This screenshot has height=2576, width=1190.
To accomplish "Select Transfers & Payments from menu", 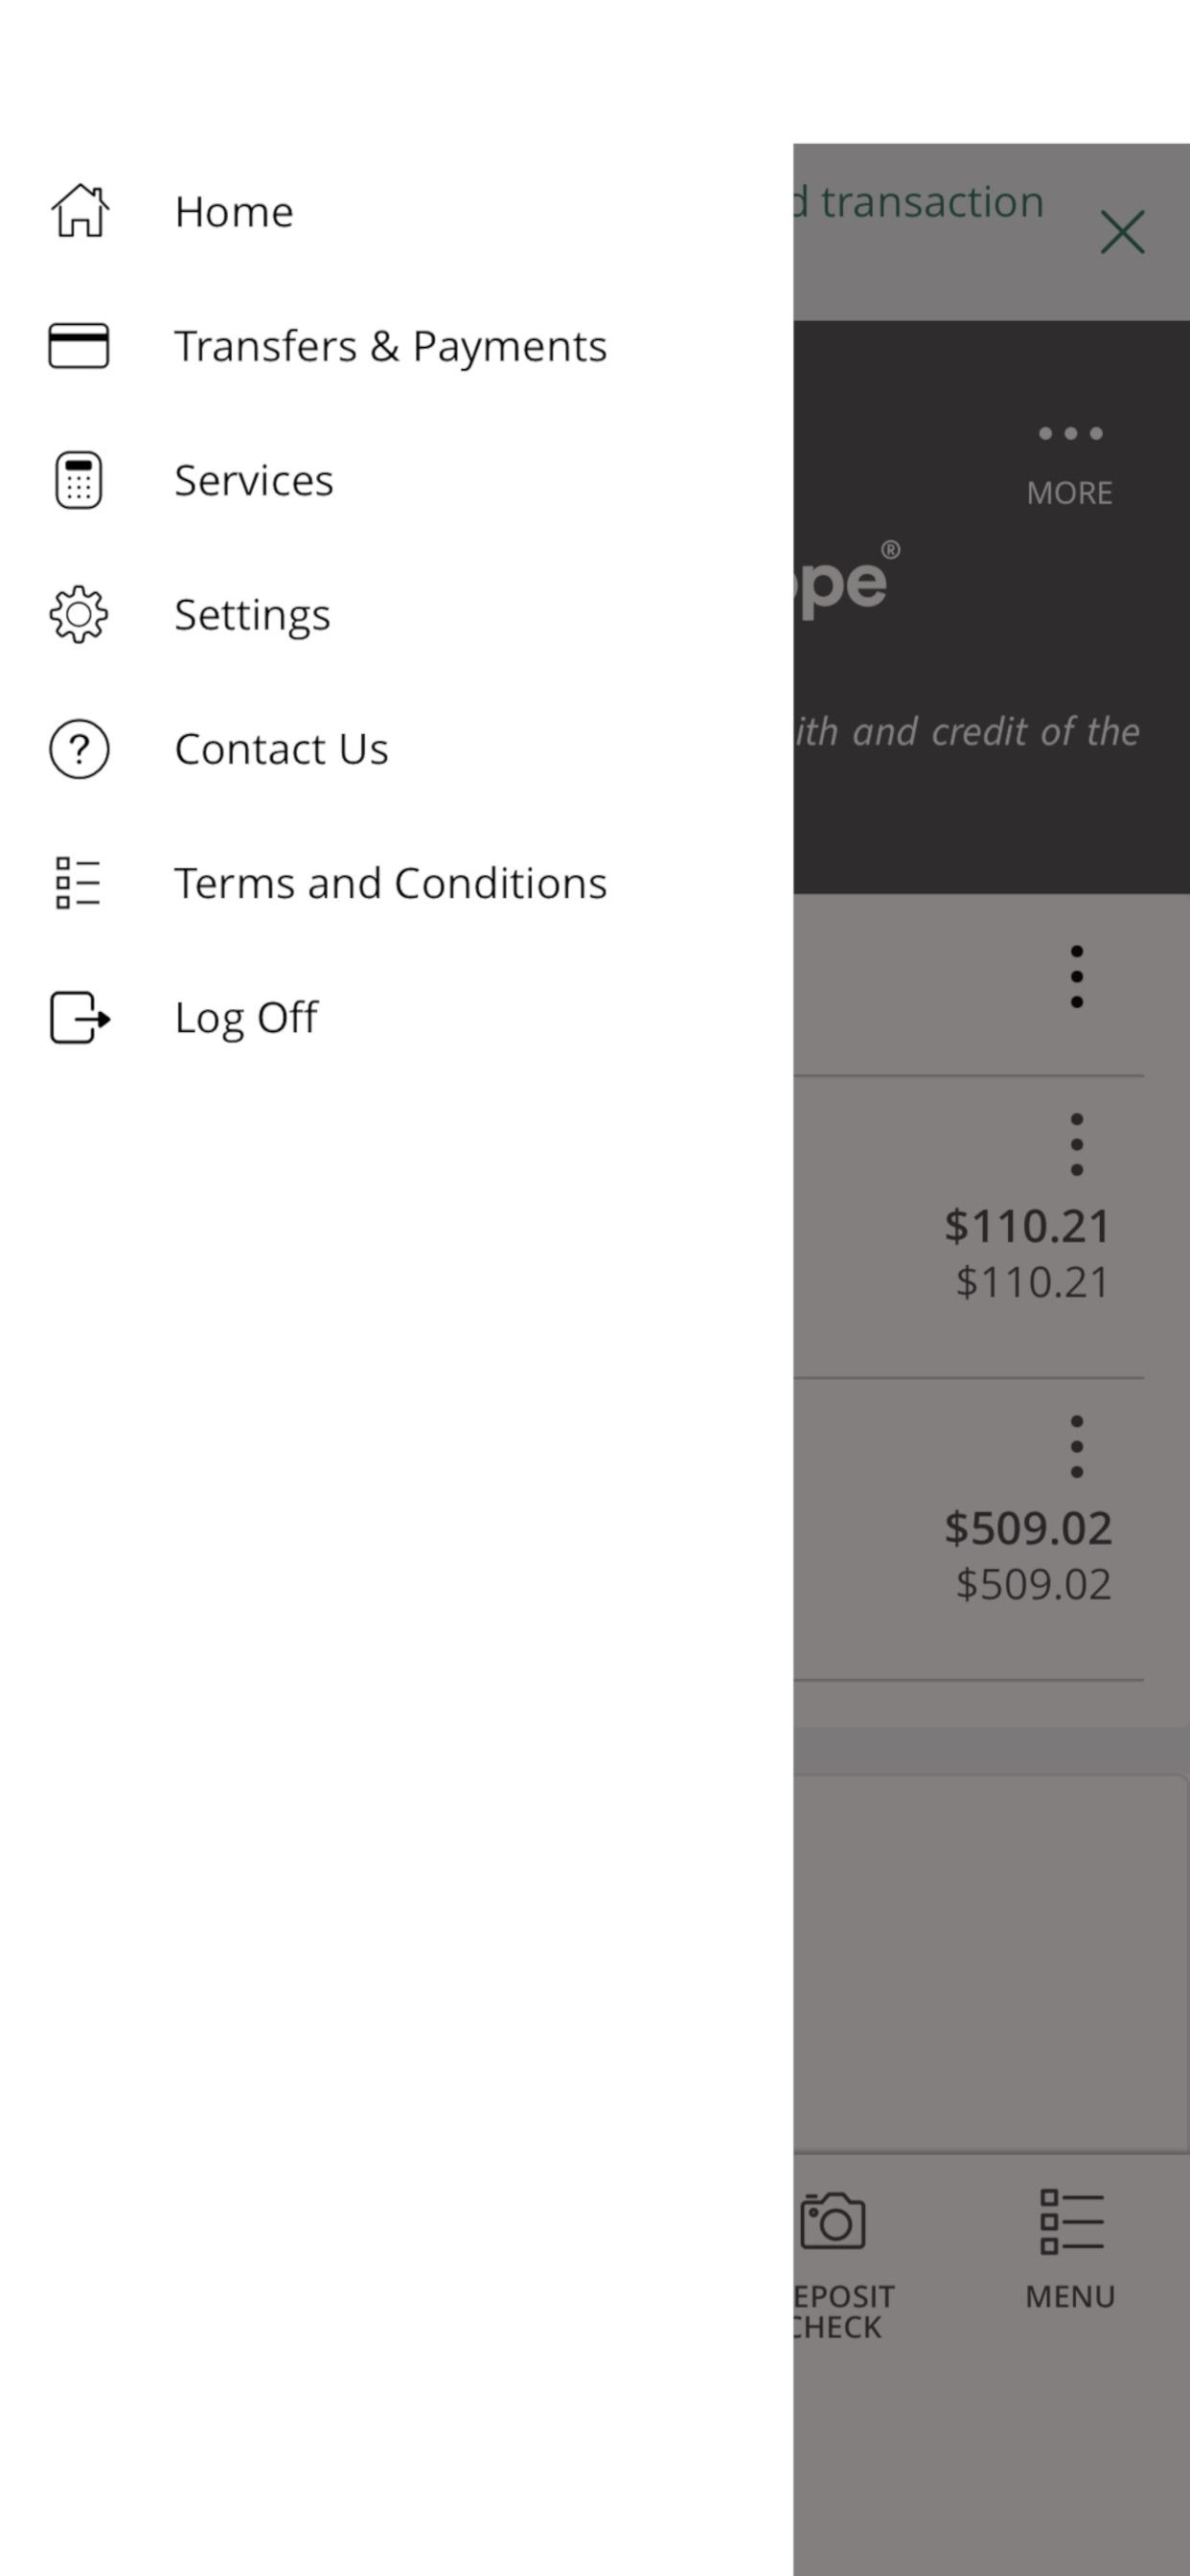I will pos(390,346).
